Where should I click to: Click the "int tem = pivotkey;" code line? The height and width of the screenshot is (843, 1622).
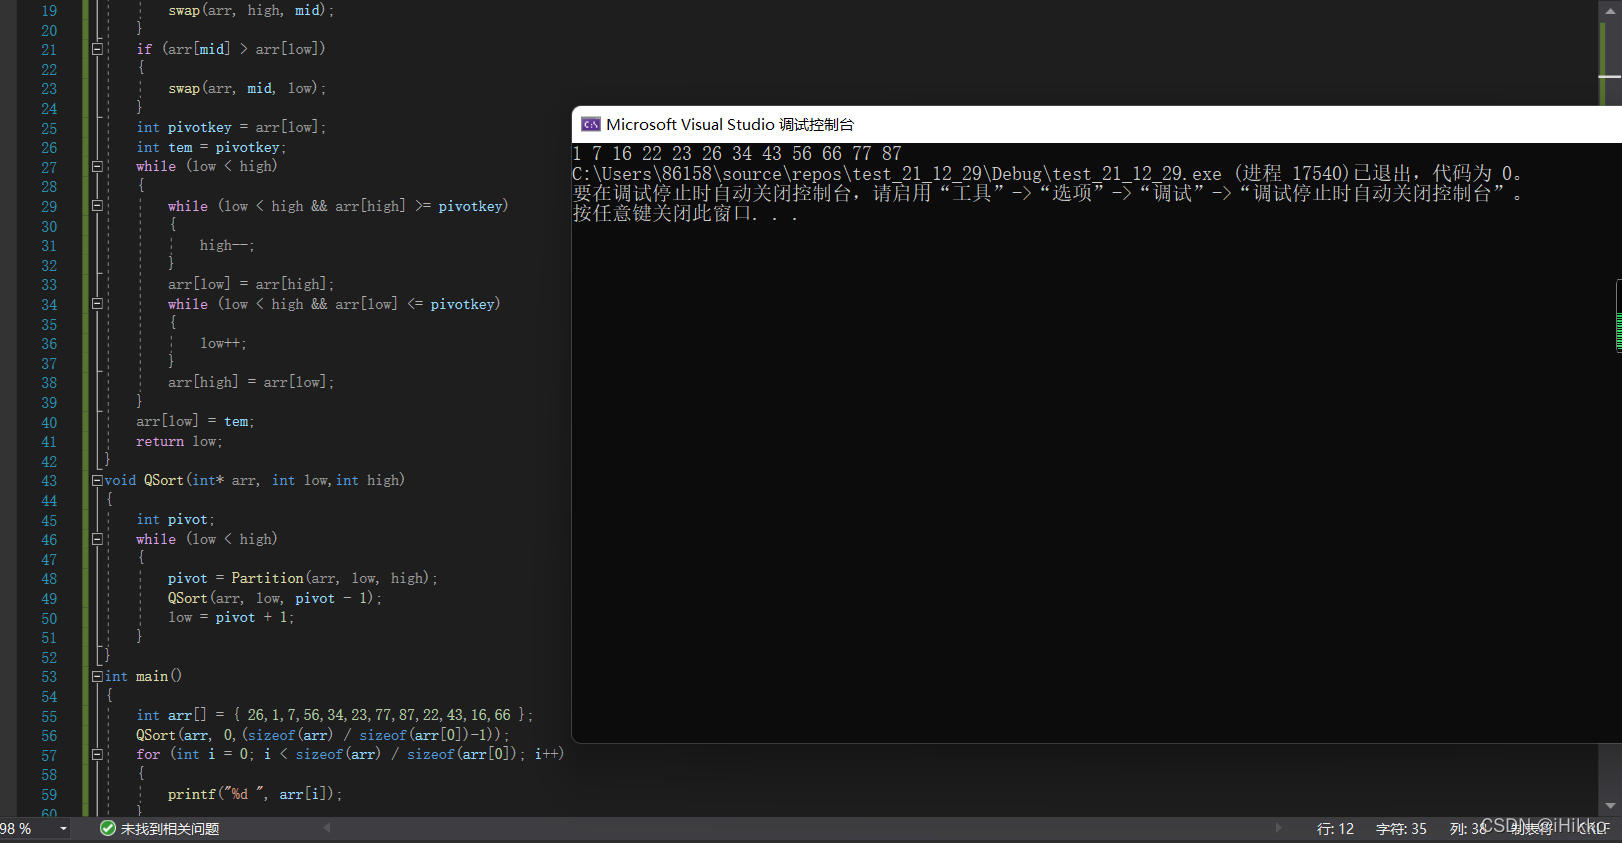coord(211,147)
